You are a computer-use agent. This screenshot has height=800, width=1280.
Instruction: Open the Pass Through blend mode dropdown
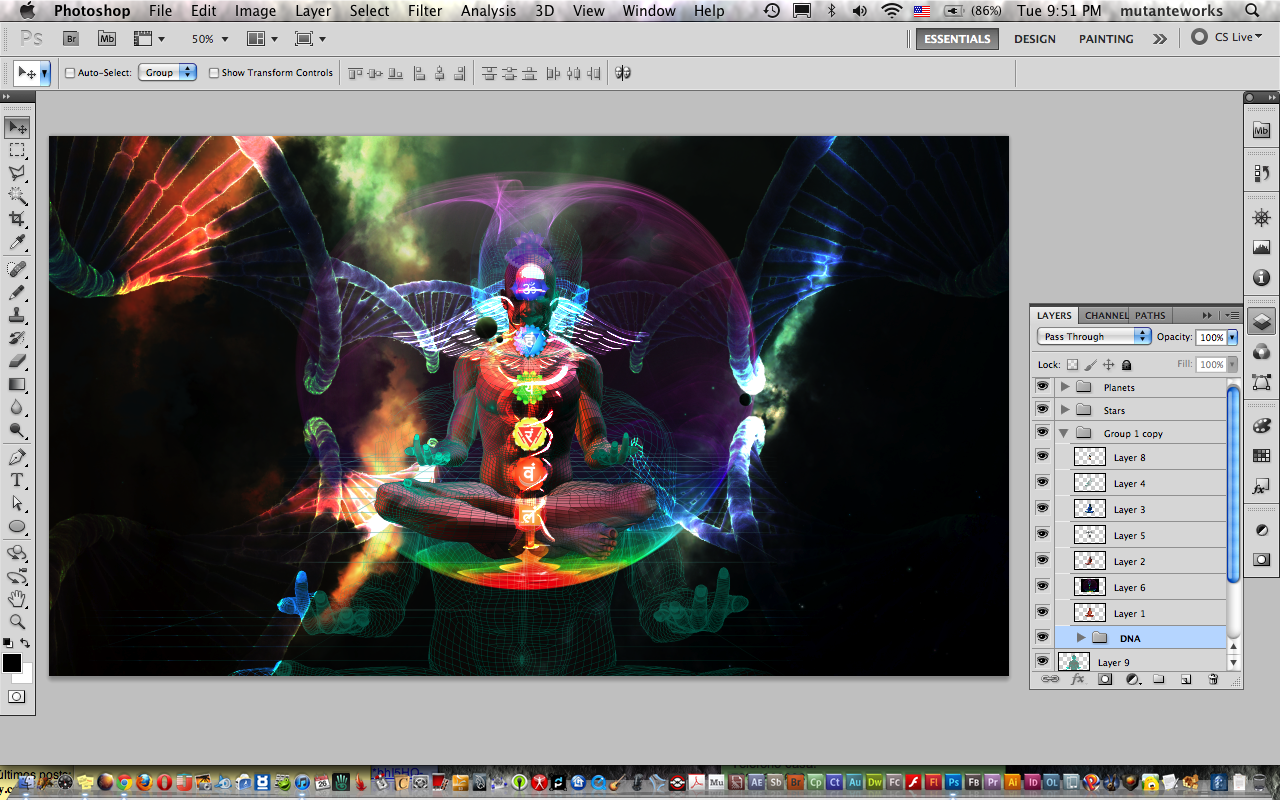tap(1094, 337)
